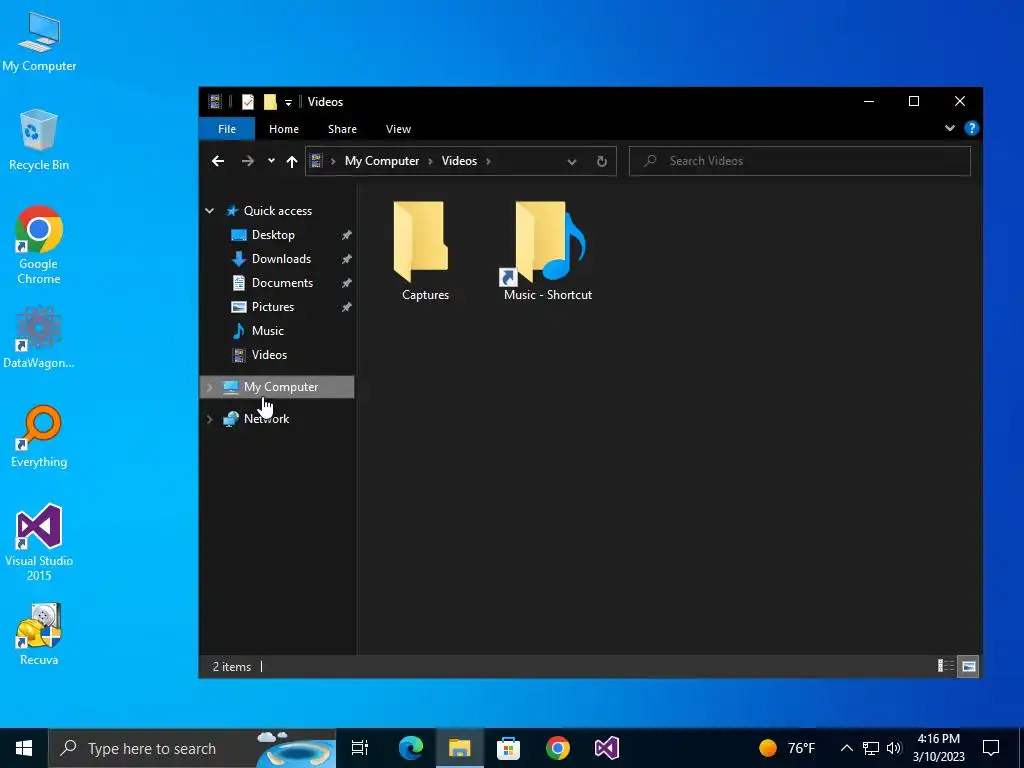The image size is (1024, 768).
Task: Click the taskbar search box
Action: point(192,748)
